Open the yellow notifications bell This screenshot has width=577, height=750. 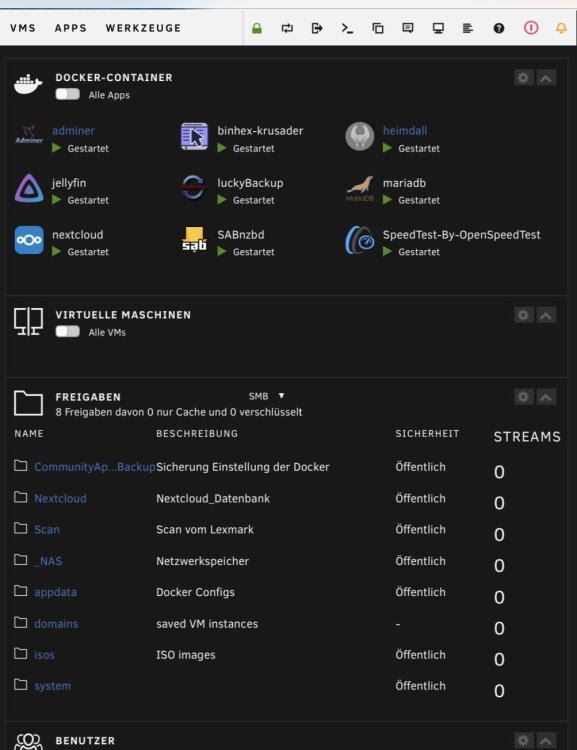561,28
